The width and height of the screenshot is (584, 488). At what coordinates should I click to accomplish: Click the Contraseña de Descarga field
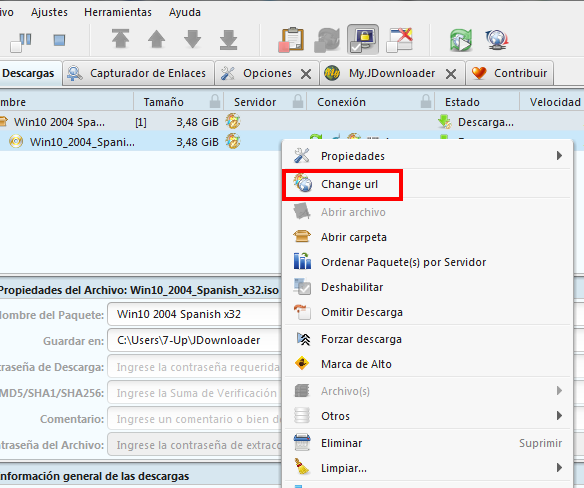coord(195,367)
